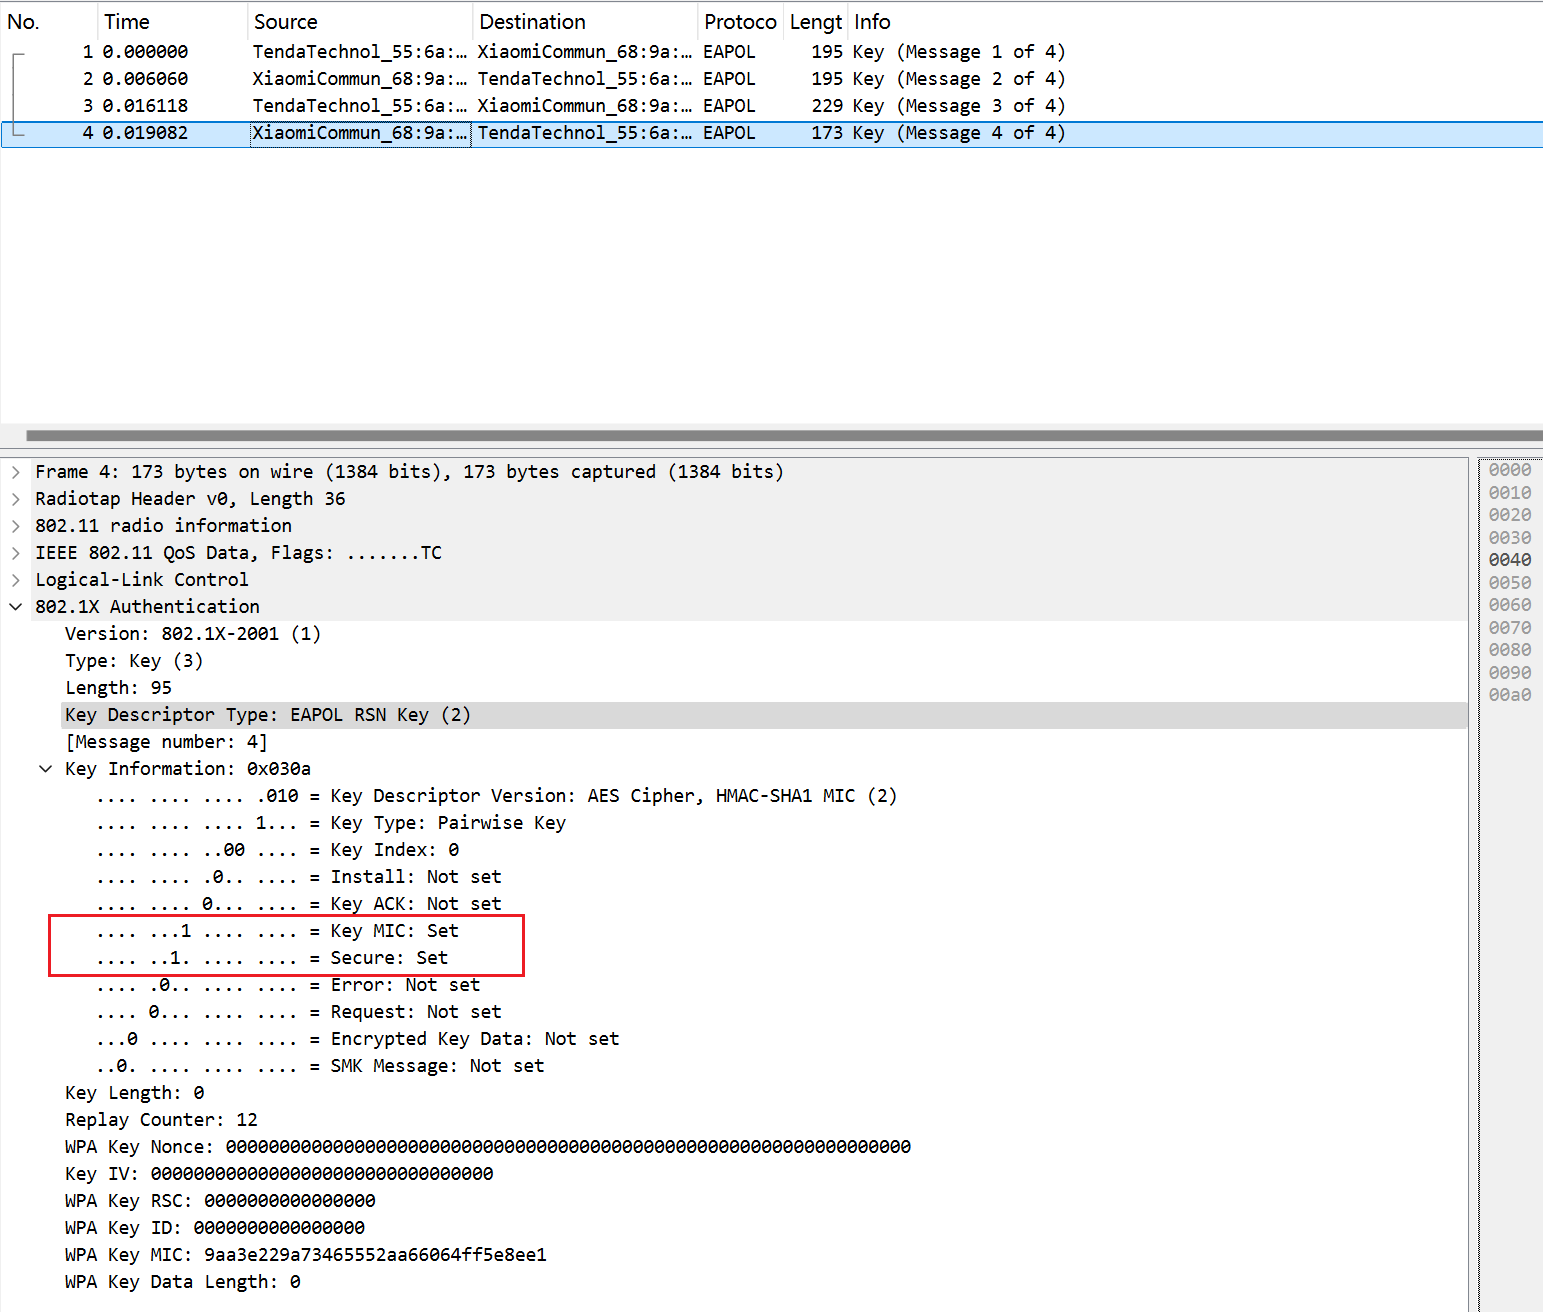Sort packets by the Destination column header
Image resolution: width=1543 pixels, height=1312 pixels.
point(585,22)
